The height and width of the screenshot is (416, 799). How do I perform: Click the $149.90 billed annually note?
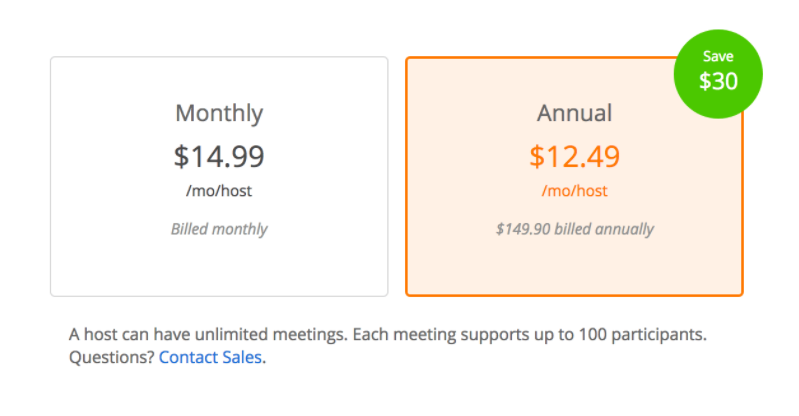pyautogui.click(x=574, y=229)
